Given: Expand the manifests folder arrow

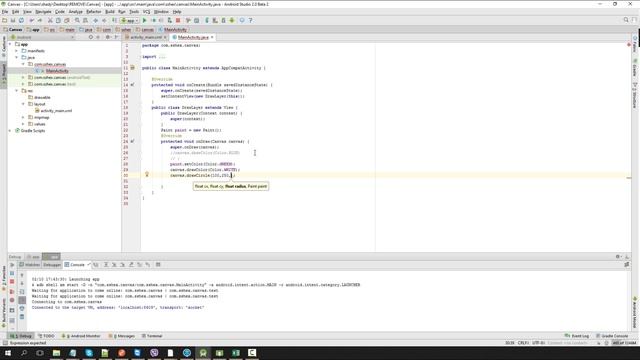Looking at the screenshot, I should click(x=17, y=51).
